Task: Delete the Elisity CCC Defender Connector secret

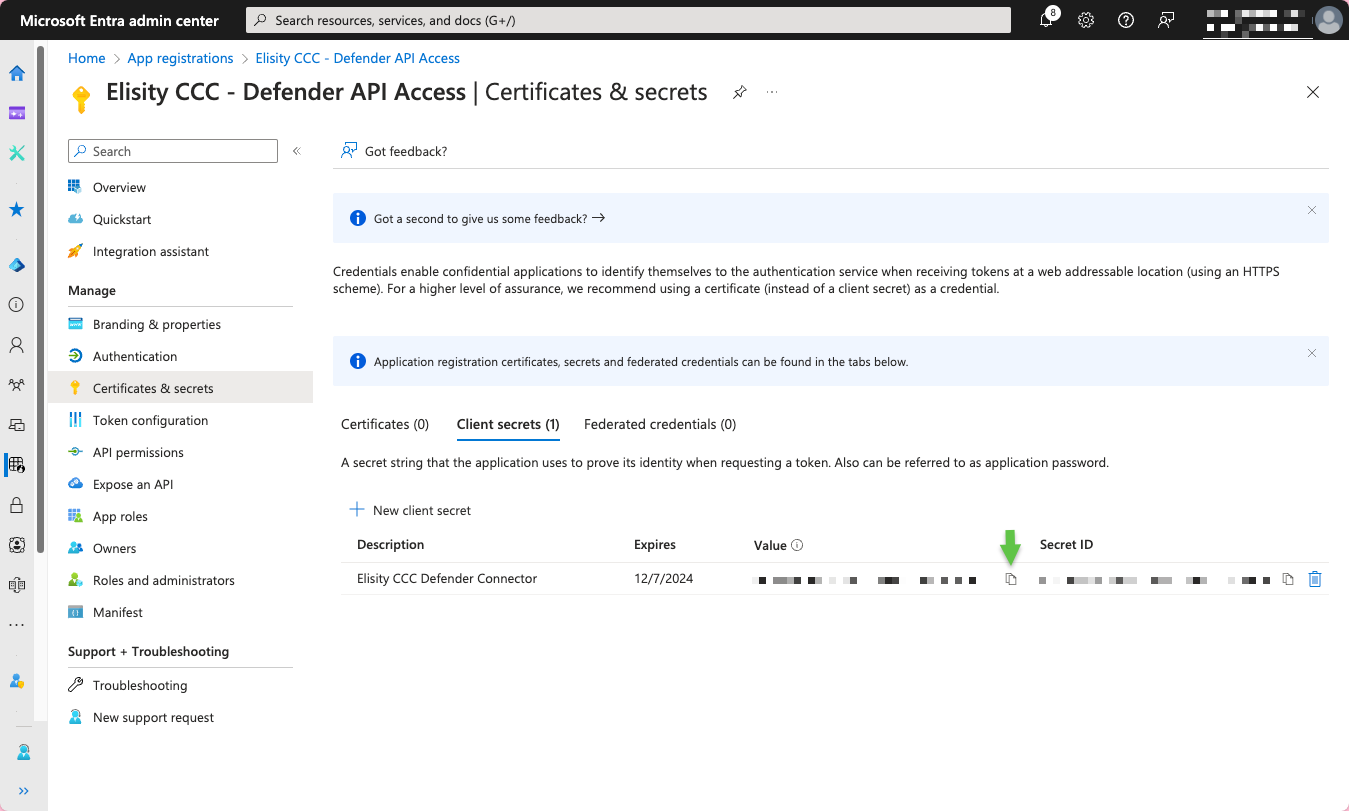Action: [x=1315, y=579]
